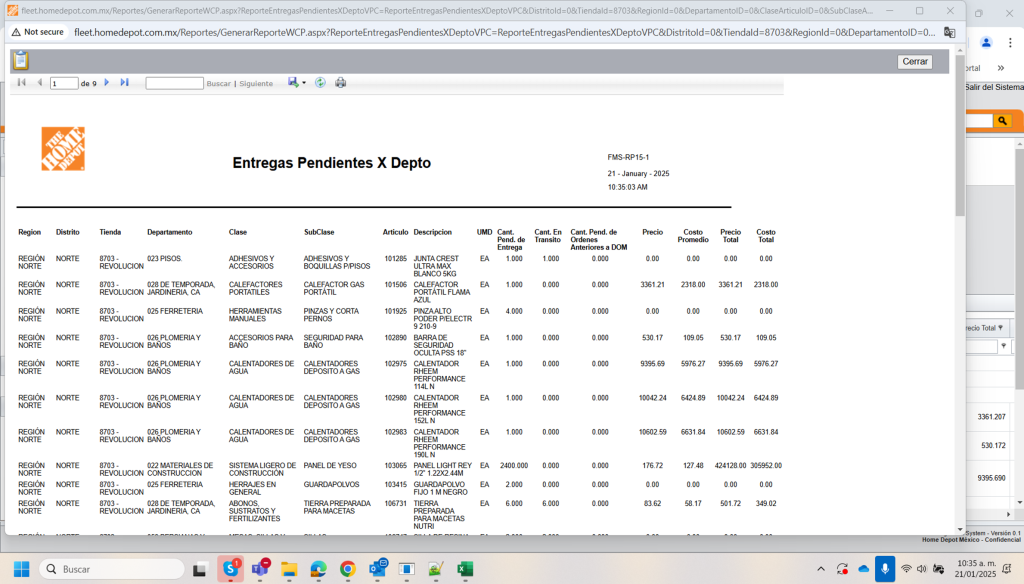Open Microsoft Edge from the taskbar
This screenshot has width=1024, height=584.
coord(318,570)
